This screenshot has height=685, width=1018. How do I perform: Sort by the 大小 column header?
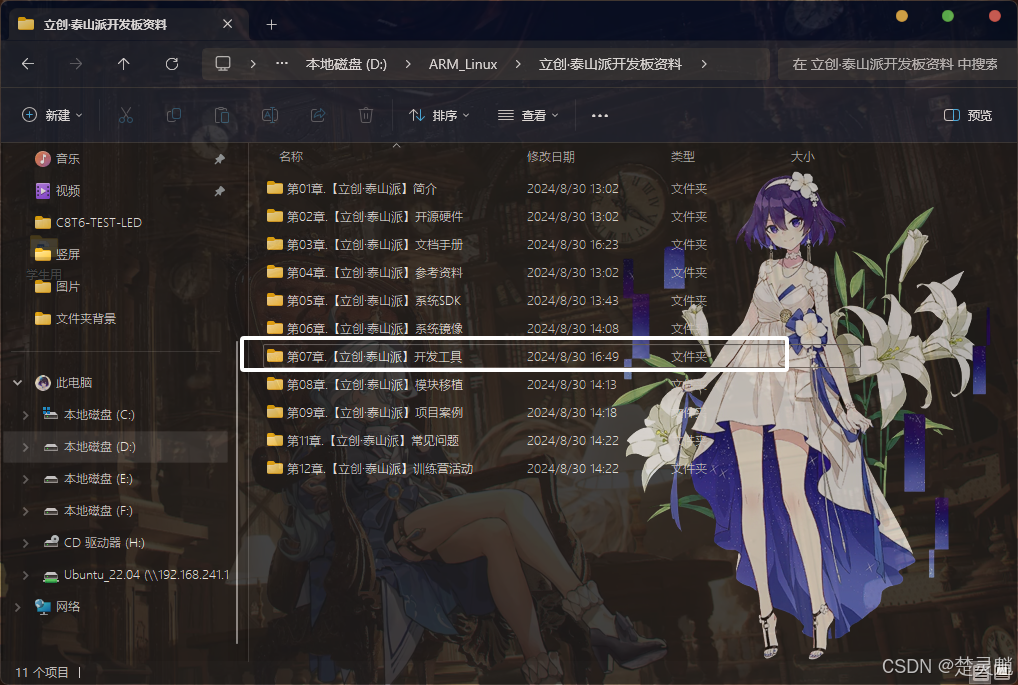pyautogui.click(x=802, y=156)
